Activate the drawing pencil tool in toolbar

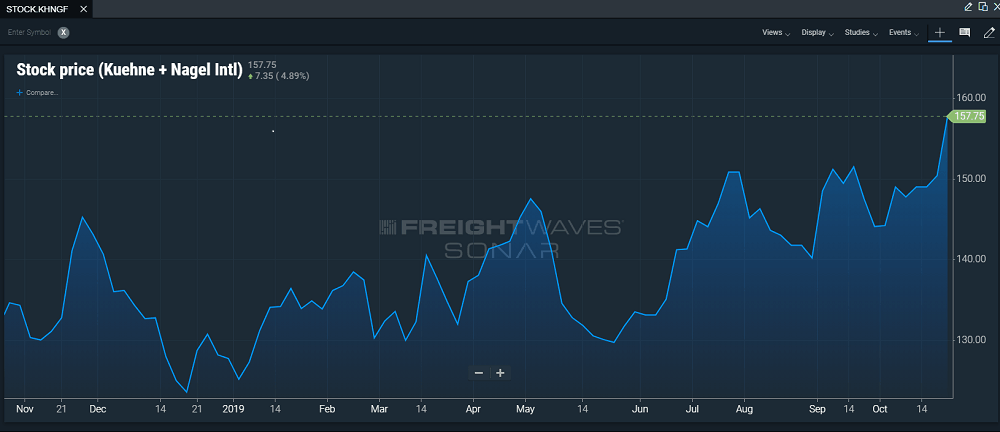tap(989, 33)
